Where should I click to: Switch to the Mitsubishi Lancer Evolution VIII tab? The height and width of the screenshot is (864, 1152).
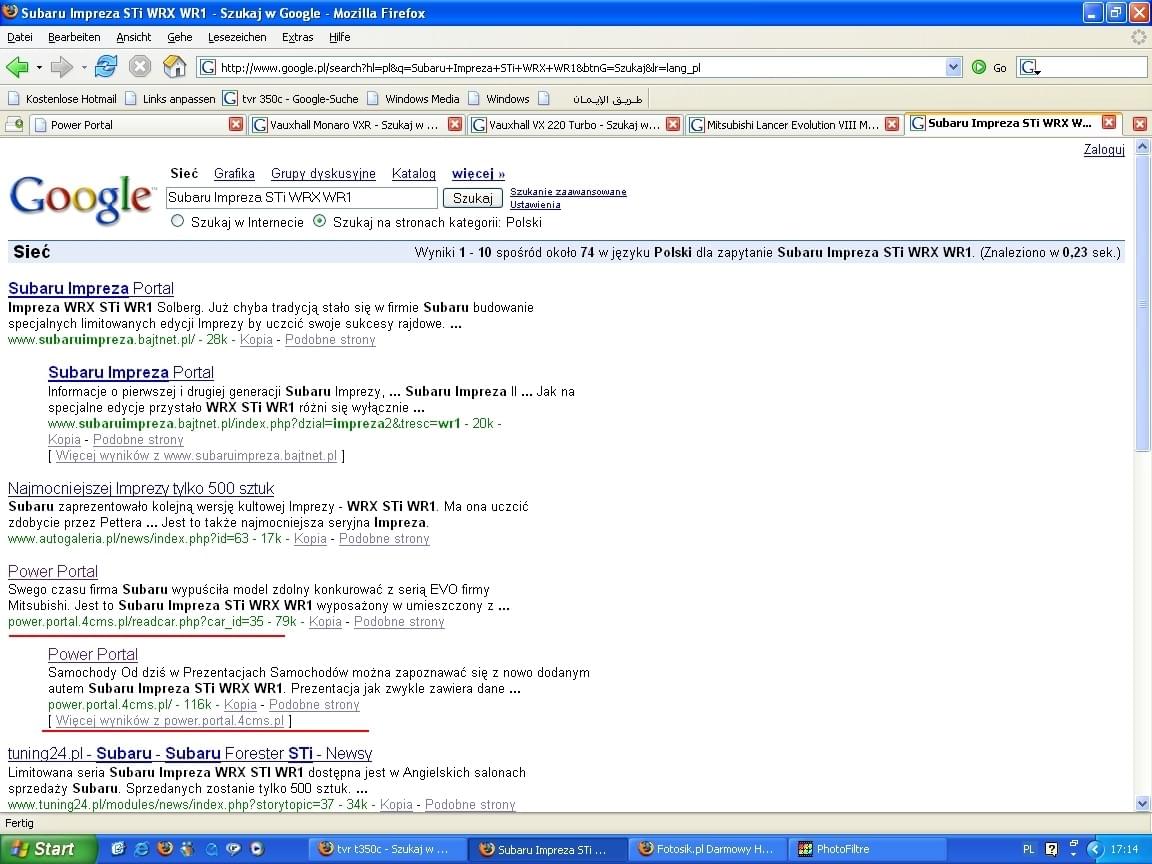785,125
